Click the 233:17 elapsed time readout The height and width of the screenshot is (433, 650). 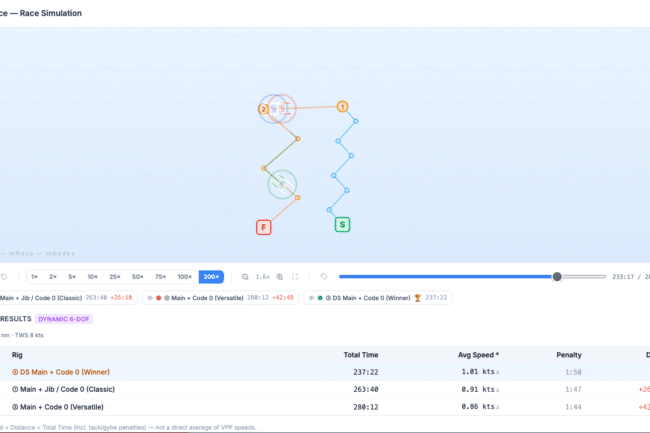[623, 277]
